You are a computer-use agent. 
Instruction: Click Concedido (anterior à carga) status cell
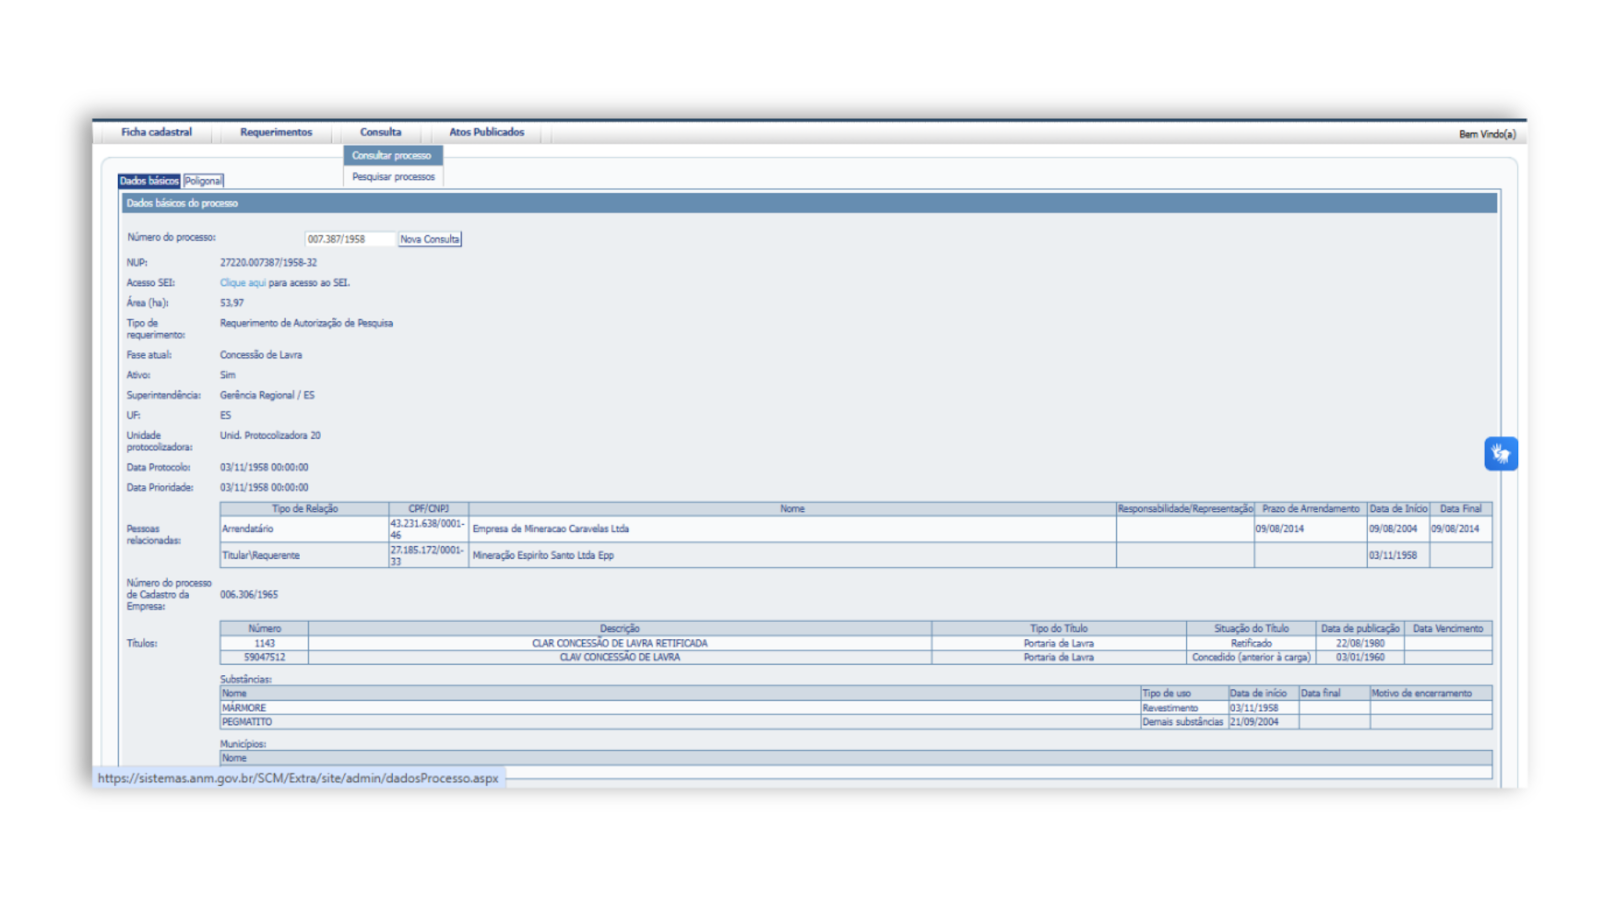click(x=1251, y=658)
